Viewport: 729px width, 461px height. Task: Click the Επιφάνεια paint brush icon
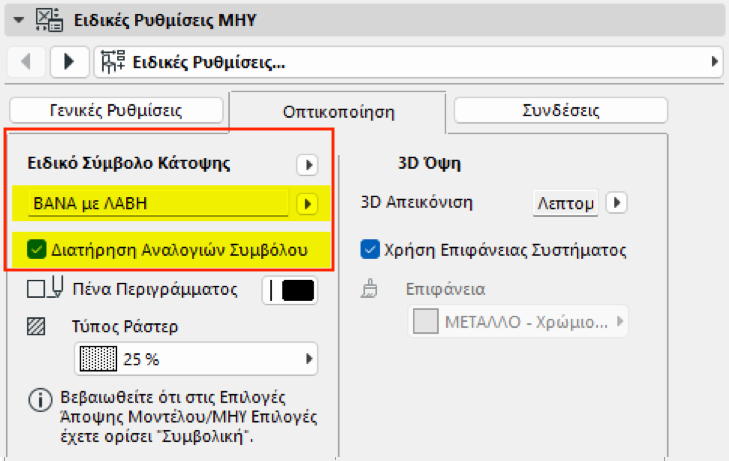pyautogui.click(x=369, y=290)
